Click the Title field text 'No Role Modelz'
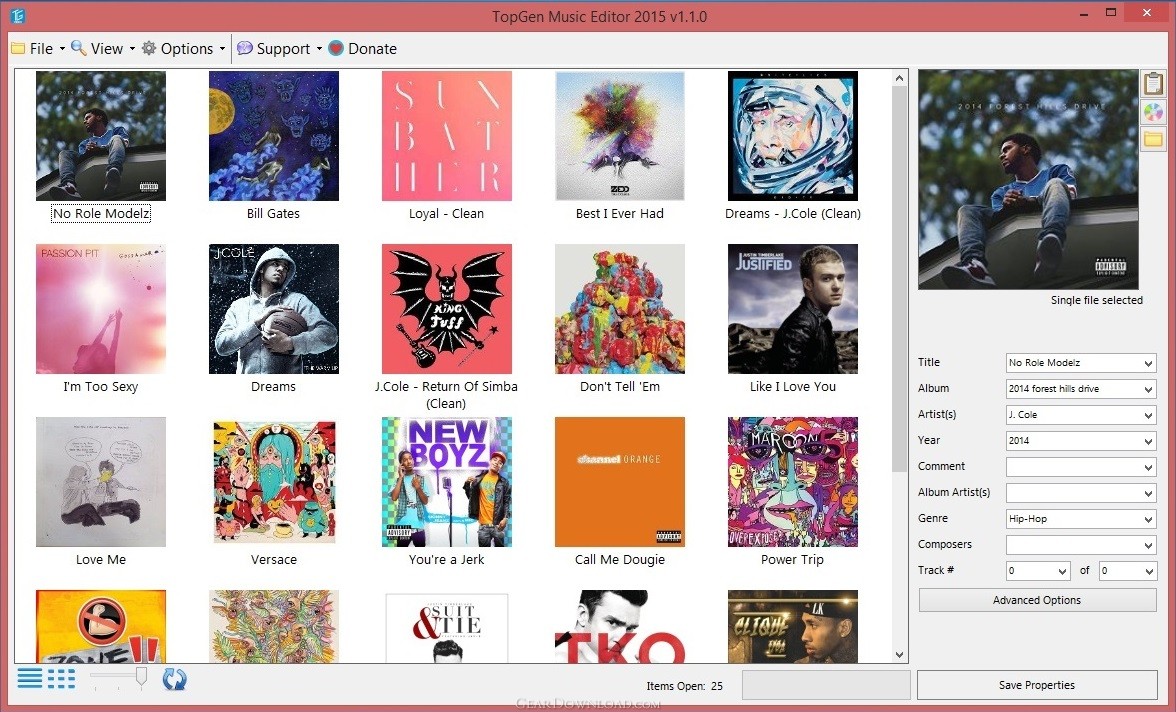 pyautogui.click(x=1044, y=363)
